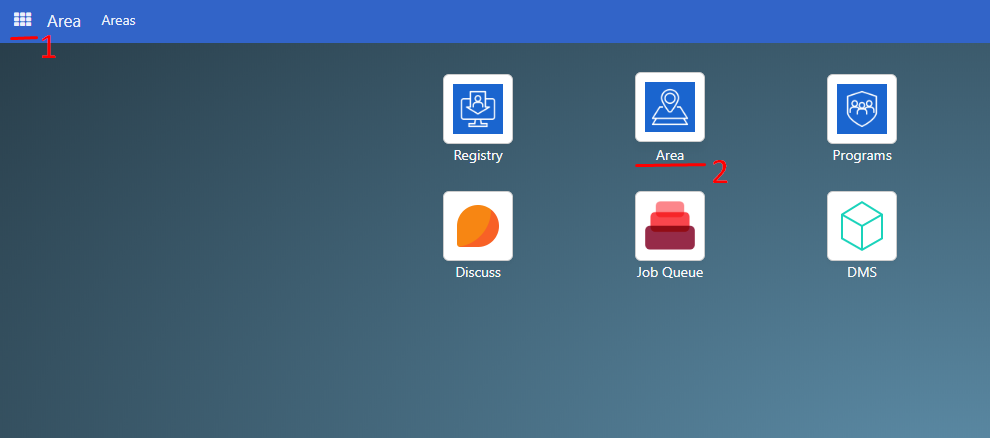
Task: Click the Registry text label
Action: 478,156
